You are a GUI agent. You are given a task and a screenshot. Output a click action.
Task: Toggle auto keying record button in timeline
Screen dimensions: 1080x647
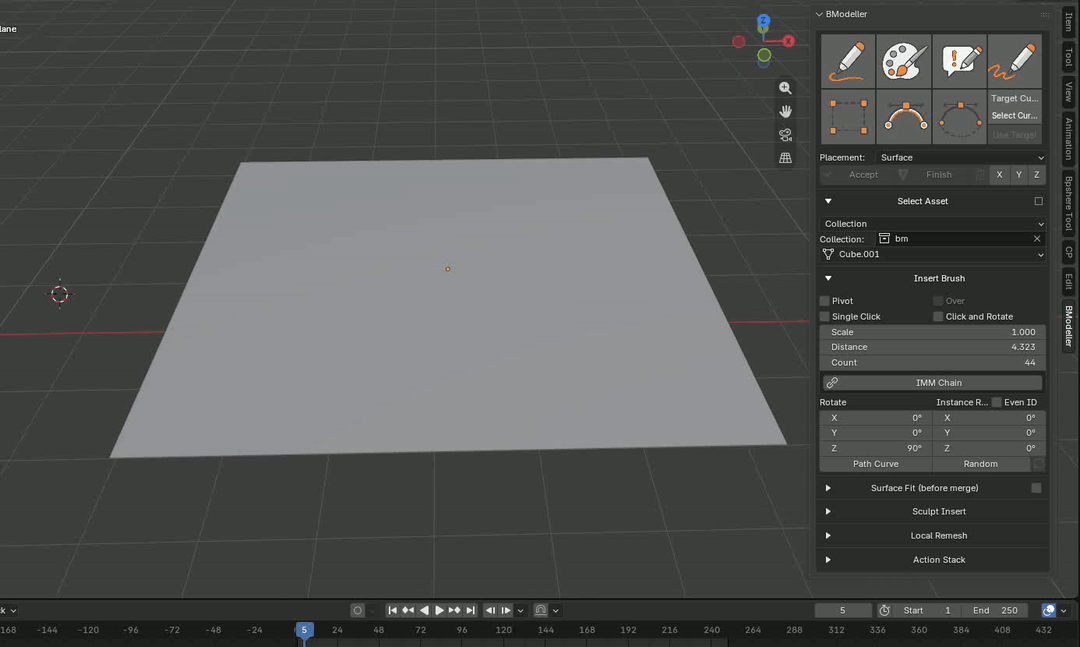[357, 610]
